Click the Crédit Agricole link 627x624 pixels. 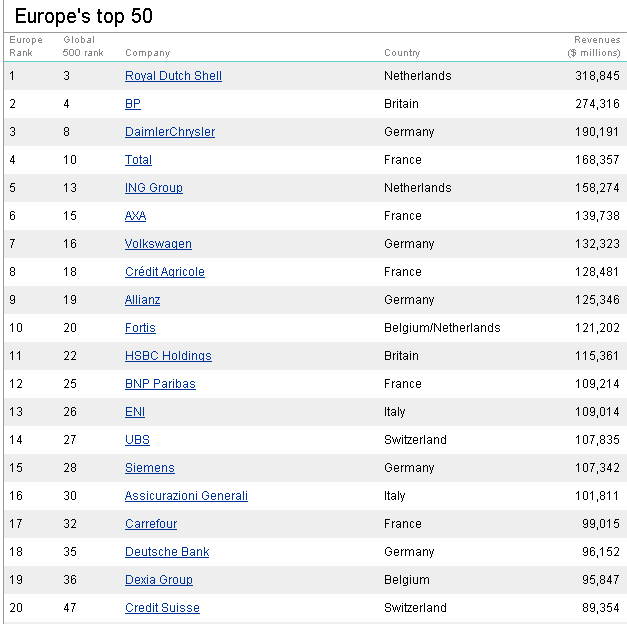point(164,272)
